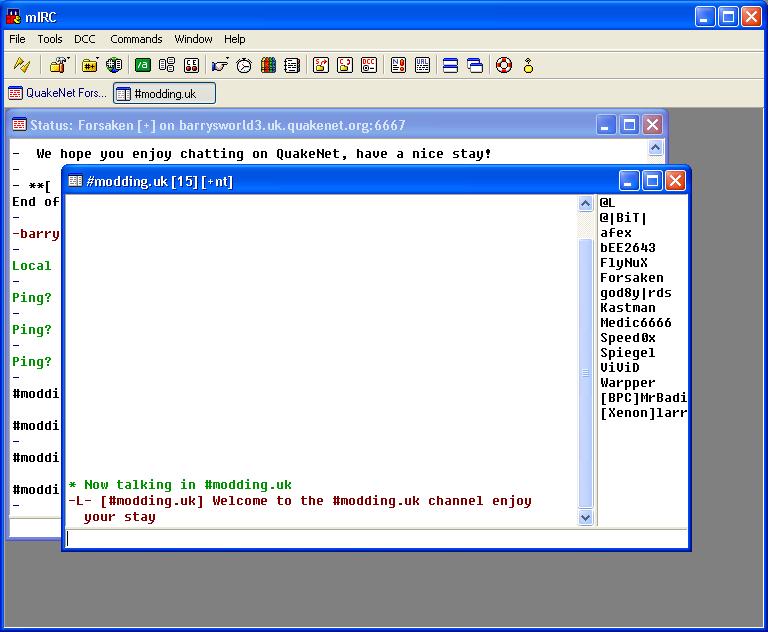
Task: Click the channel scrollbar up arrow
Action: [x=585, y=203]
